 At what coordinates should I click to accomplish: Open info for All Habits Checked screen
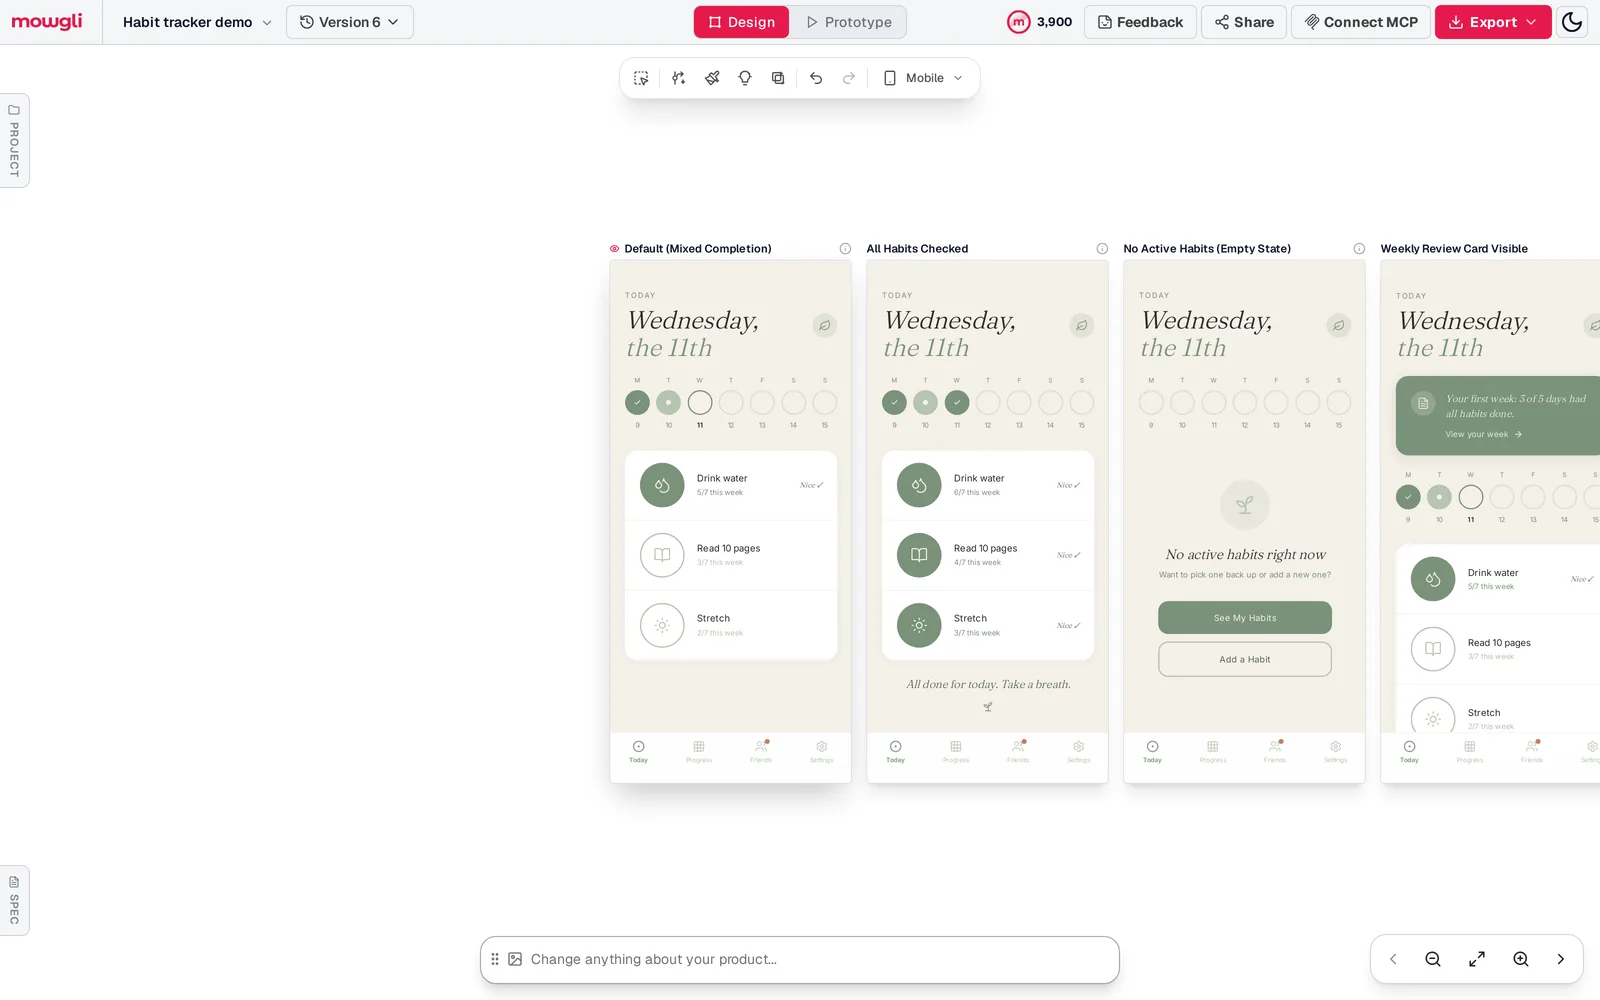click(x=1102, y=249)
